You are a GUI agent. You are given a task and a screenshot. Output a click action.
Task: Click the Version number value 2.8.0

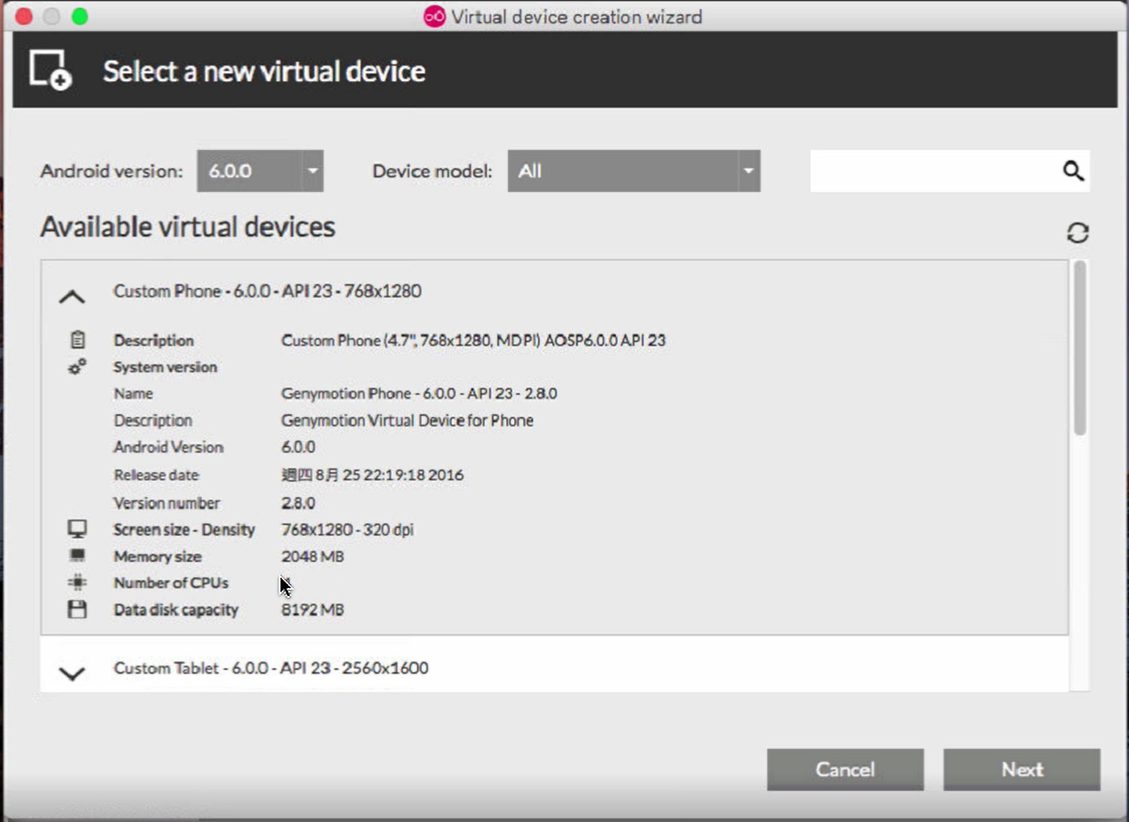point(298,503)
